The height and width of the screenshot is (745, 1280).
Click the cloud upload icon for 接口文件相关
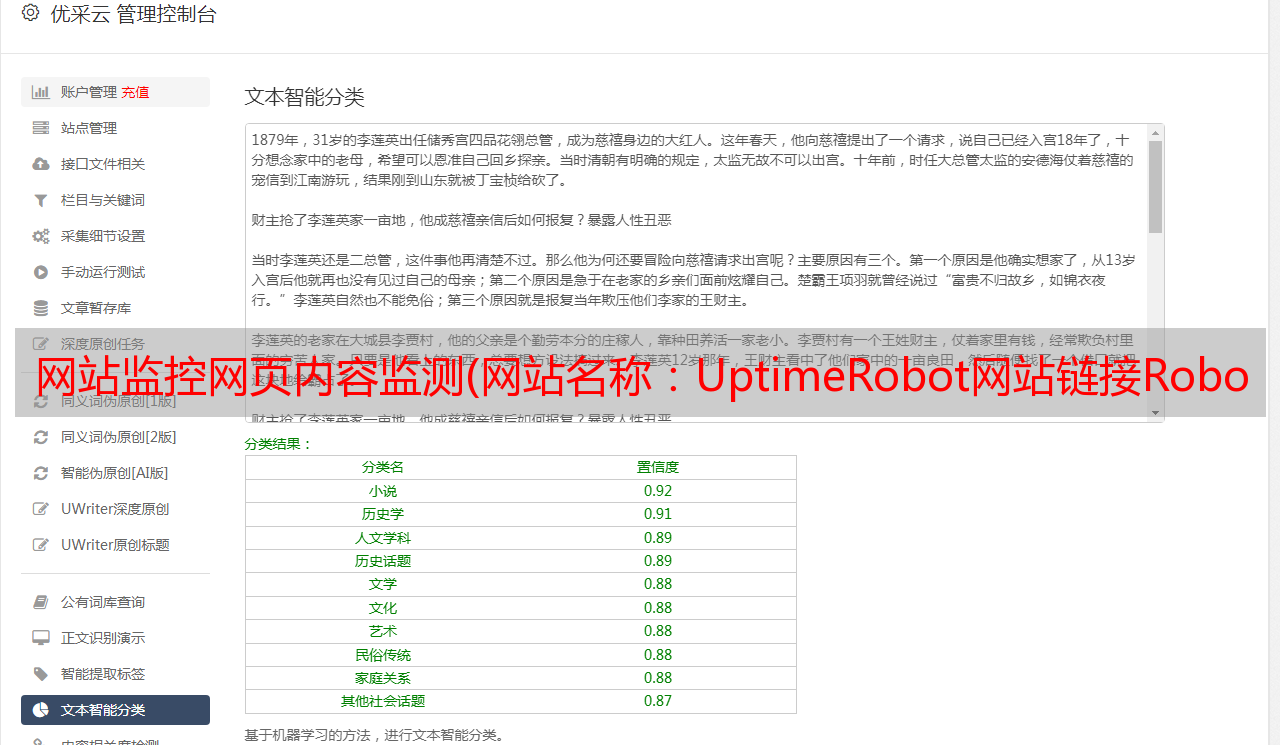[x=41, y=164]
